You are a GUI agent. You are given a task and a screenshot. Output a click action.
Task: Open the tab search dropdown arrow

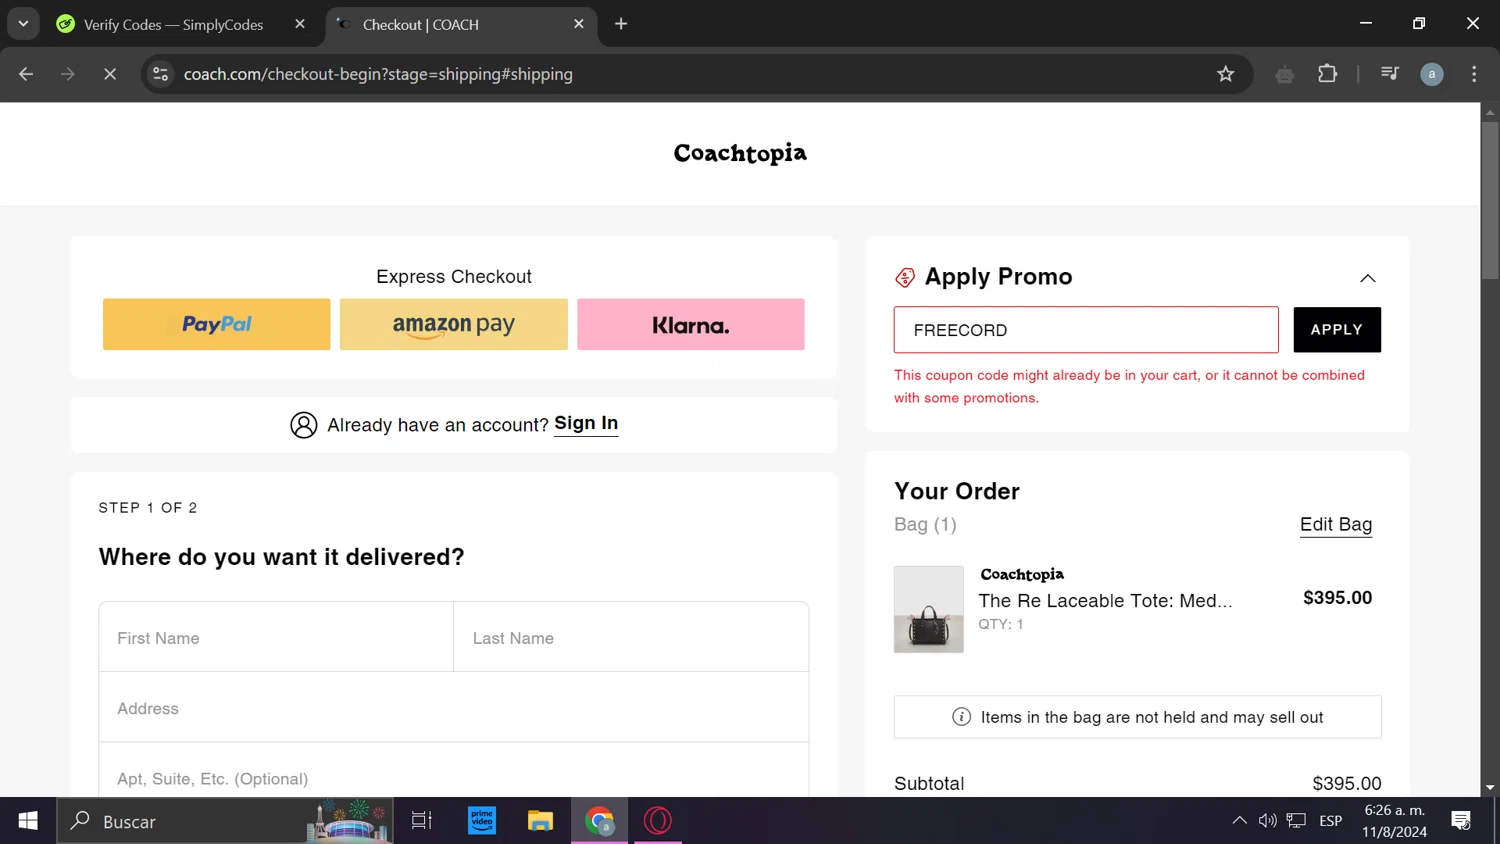23,24
